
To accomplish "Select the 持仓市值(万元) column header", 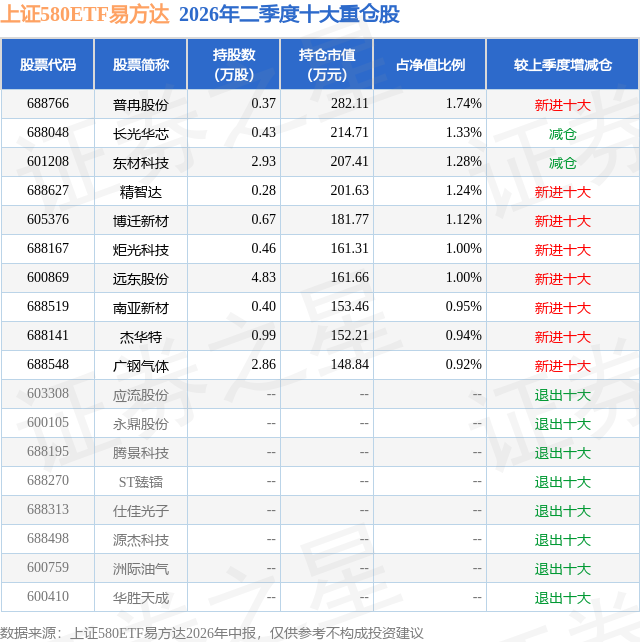I will tap(327, 65).
